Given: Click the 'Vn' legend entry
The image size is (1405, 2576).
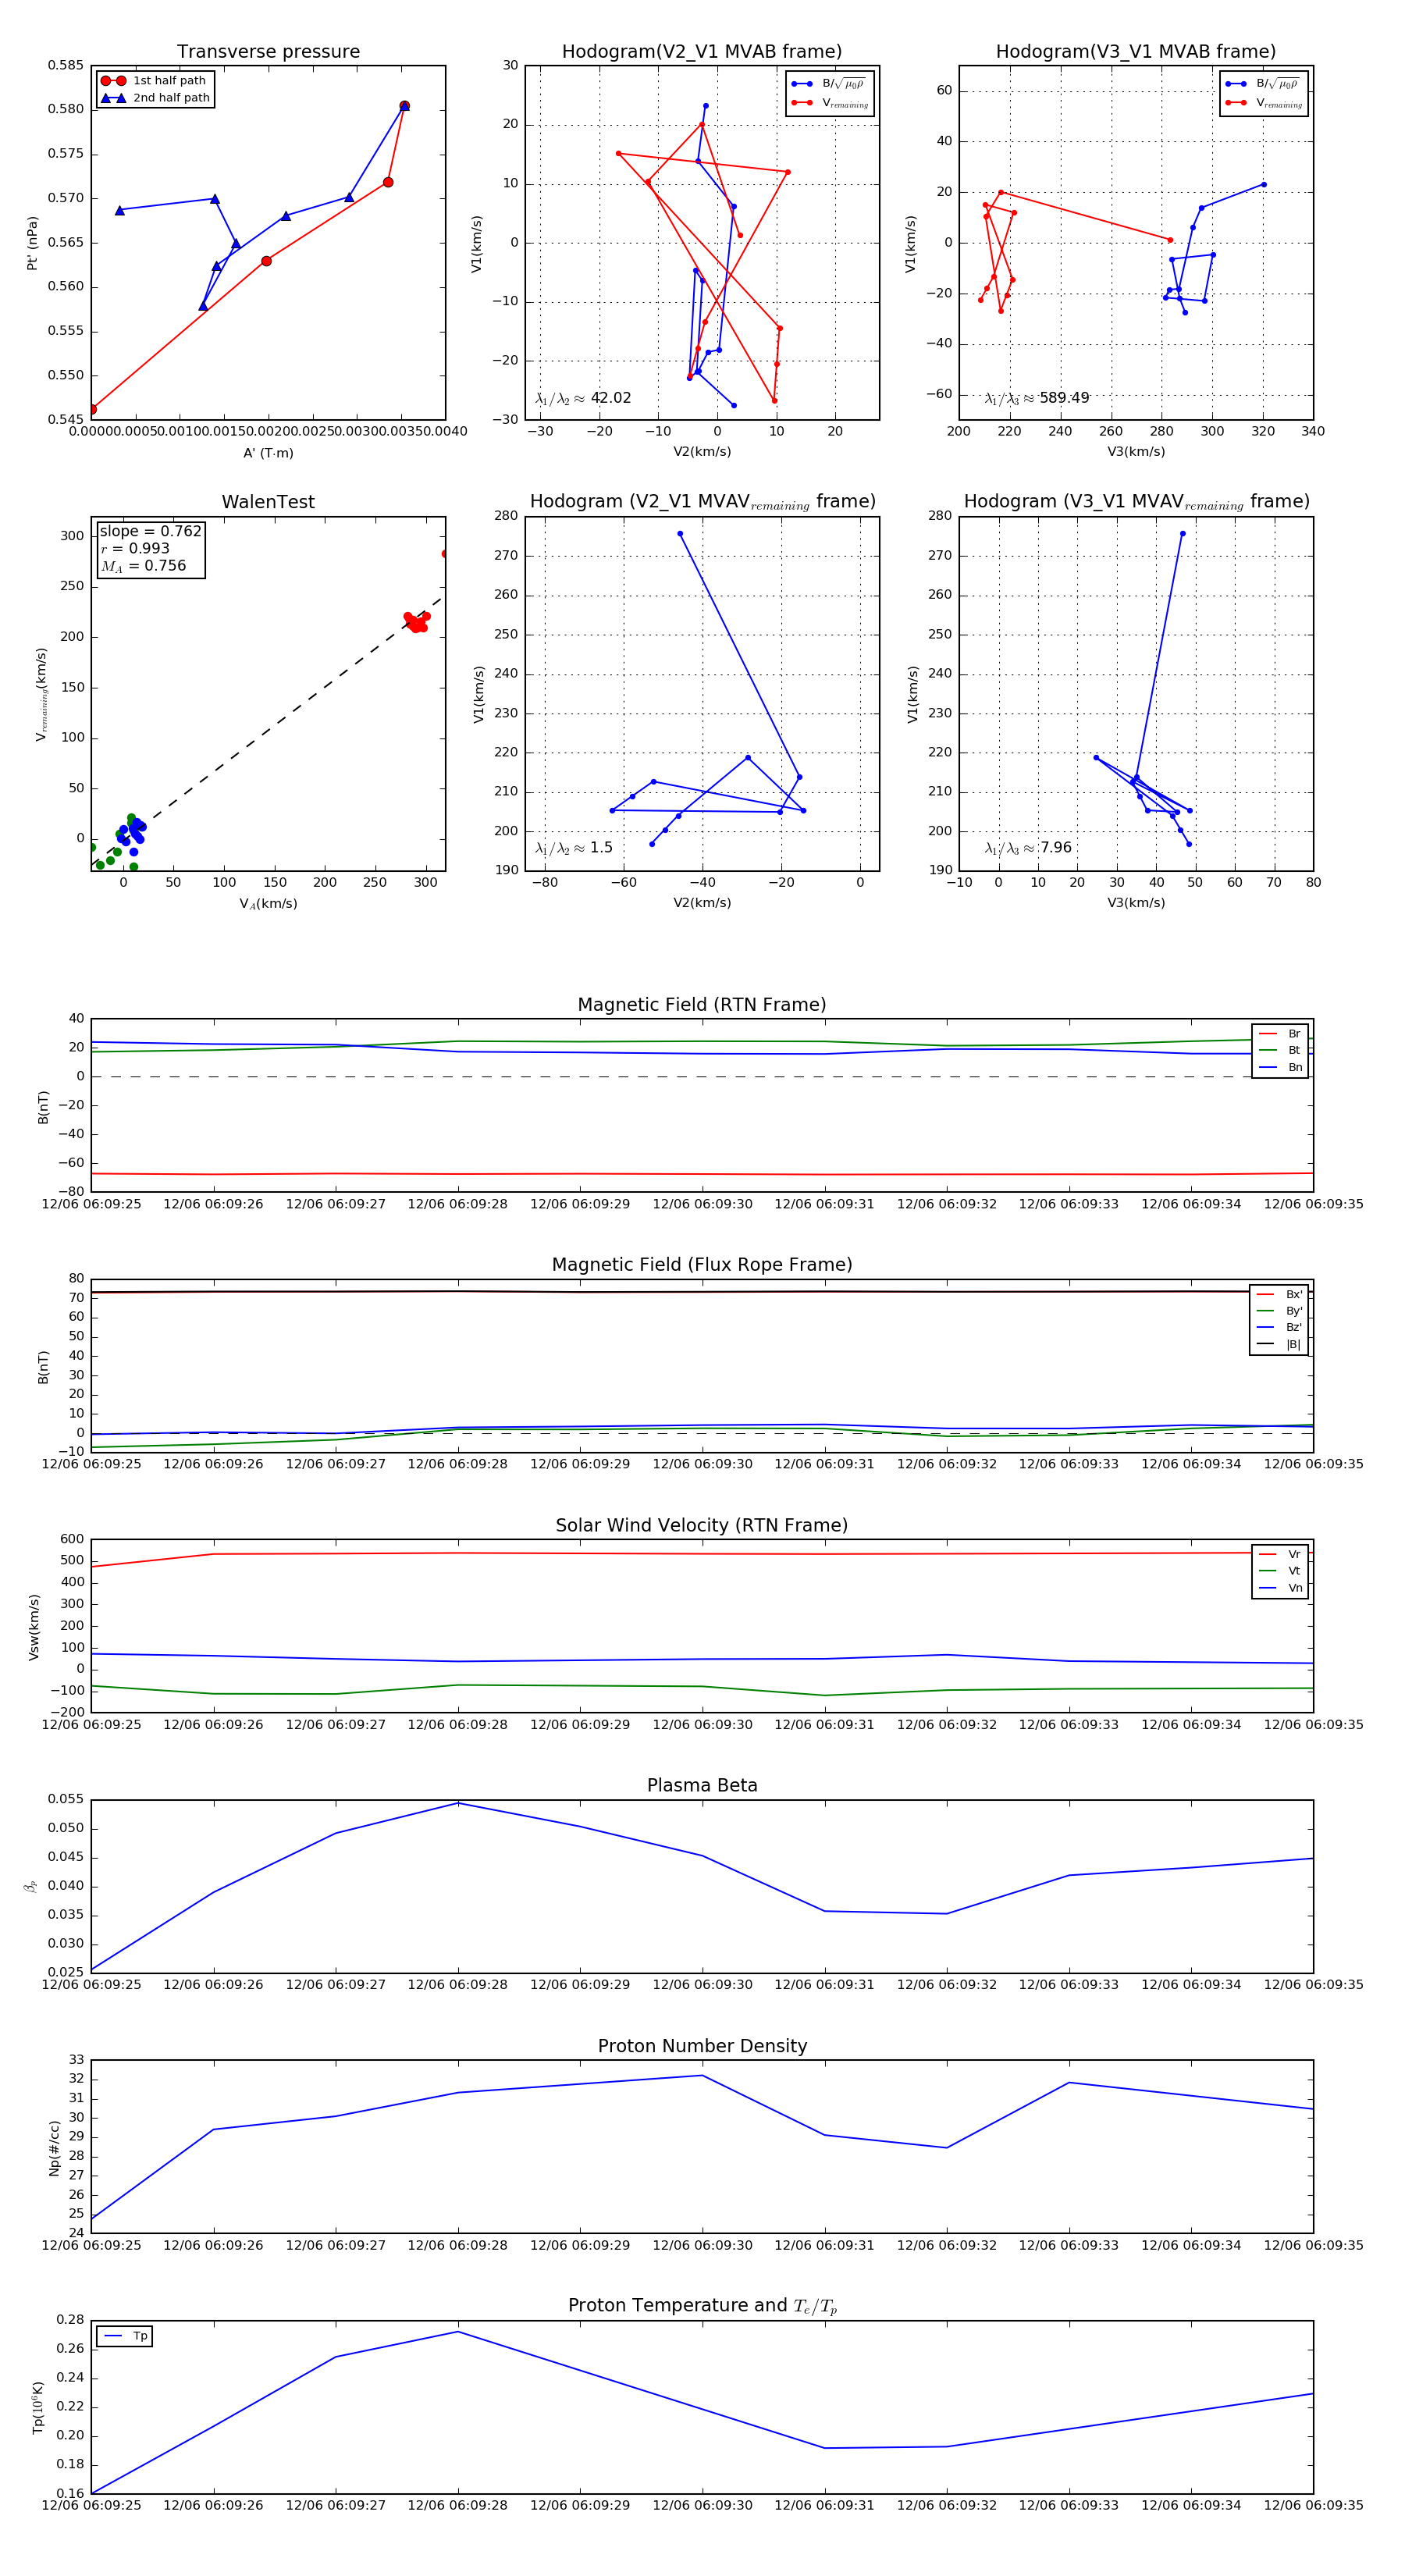Looking at the screenshot, I should pos(1280,1588).
